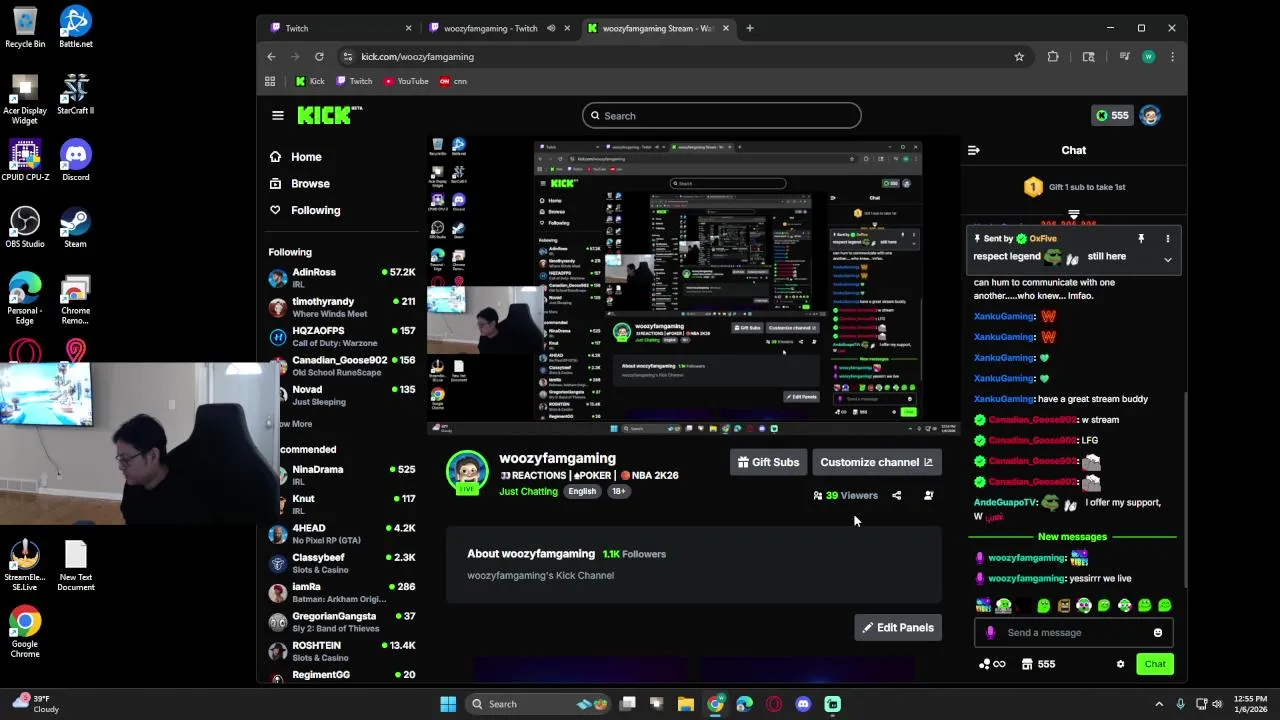Click the icon right of the share icon
1280x720 pixels.
point(929,495)
